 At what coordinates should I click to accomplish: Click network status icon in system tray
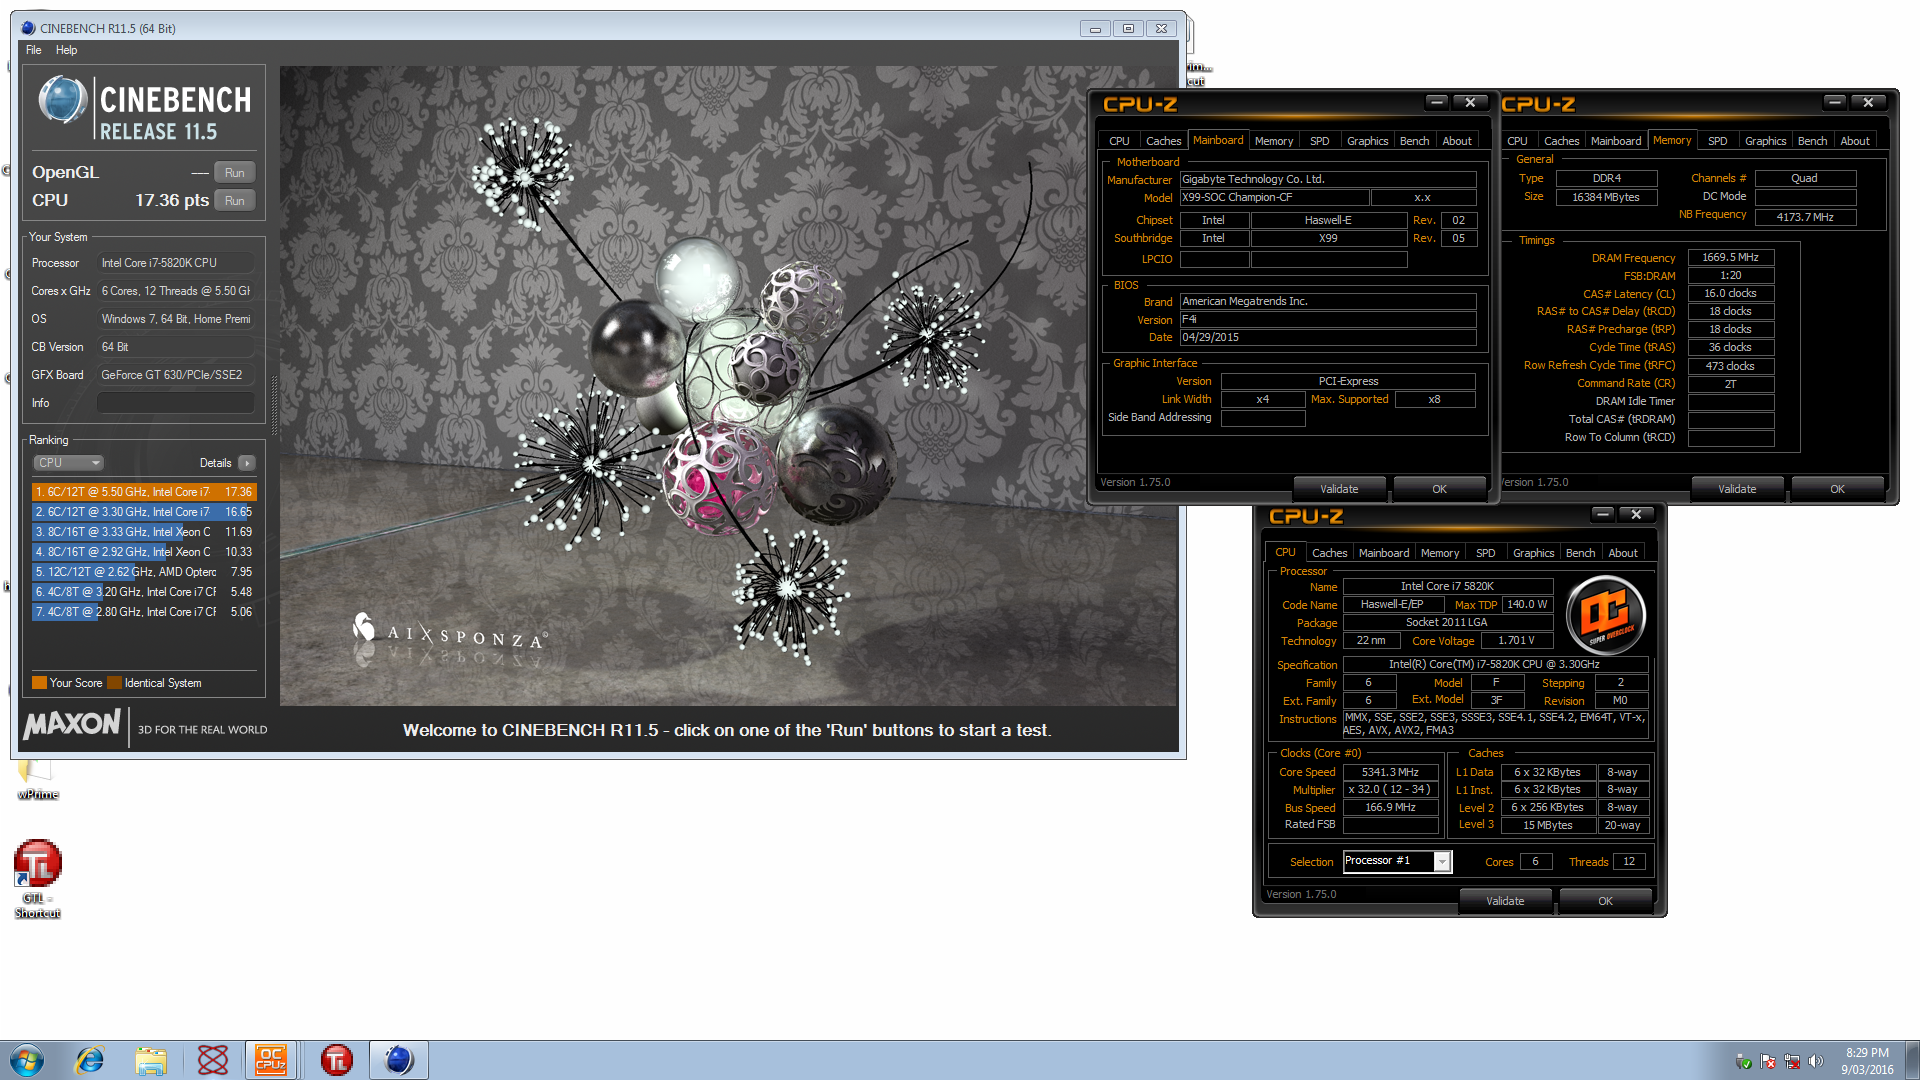[1792, 1061]
